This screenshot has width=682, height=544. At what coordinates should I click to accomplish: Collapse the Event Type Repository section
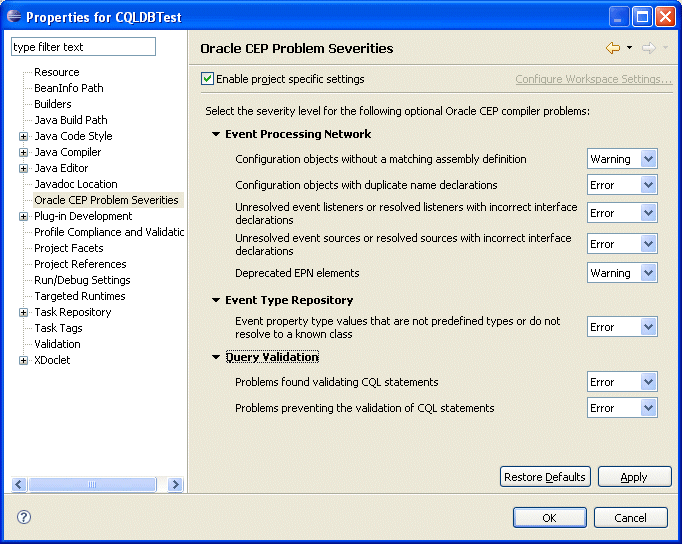(216, 300)
